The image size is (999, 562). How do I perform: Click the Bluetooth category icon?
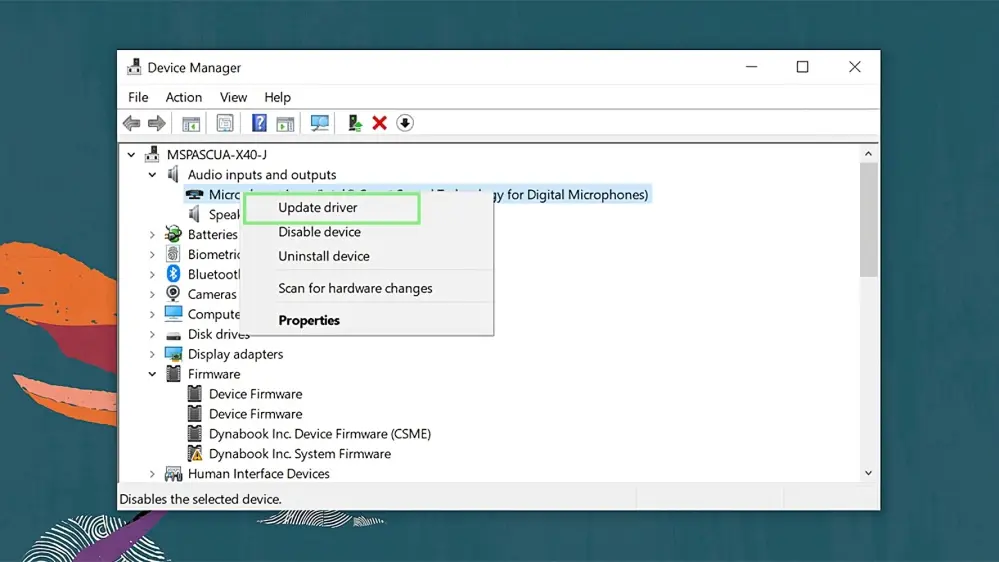(x=173, y=274)
